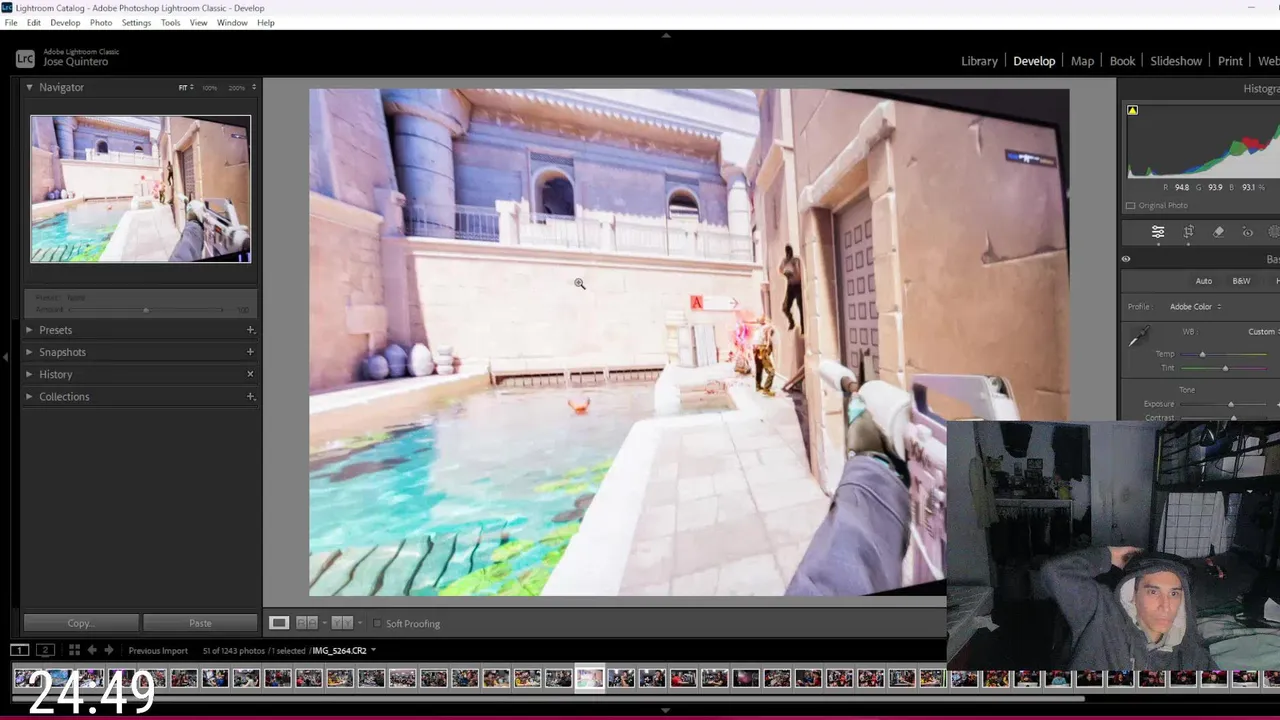Hide top module panel arrow
This screenshot has height=720, width=1280.
pyautogui.click(x=666, y=35)
